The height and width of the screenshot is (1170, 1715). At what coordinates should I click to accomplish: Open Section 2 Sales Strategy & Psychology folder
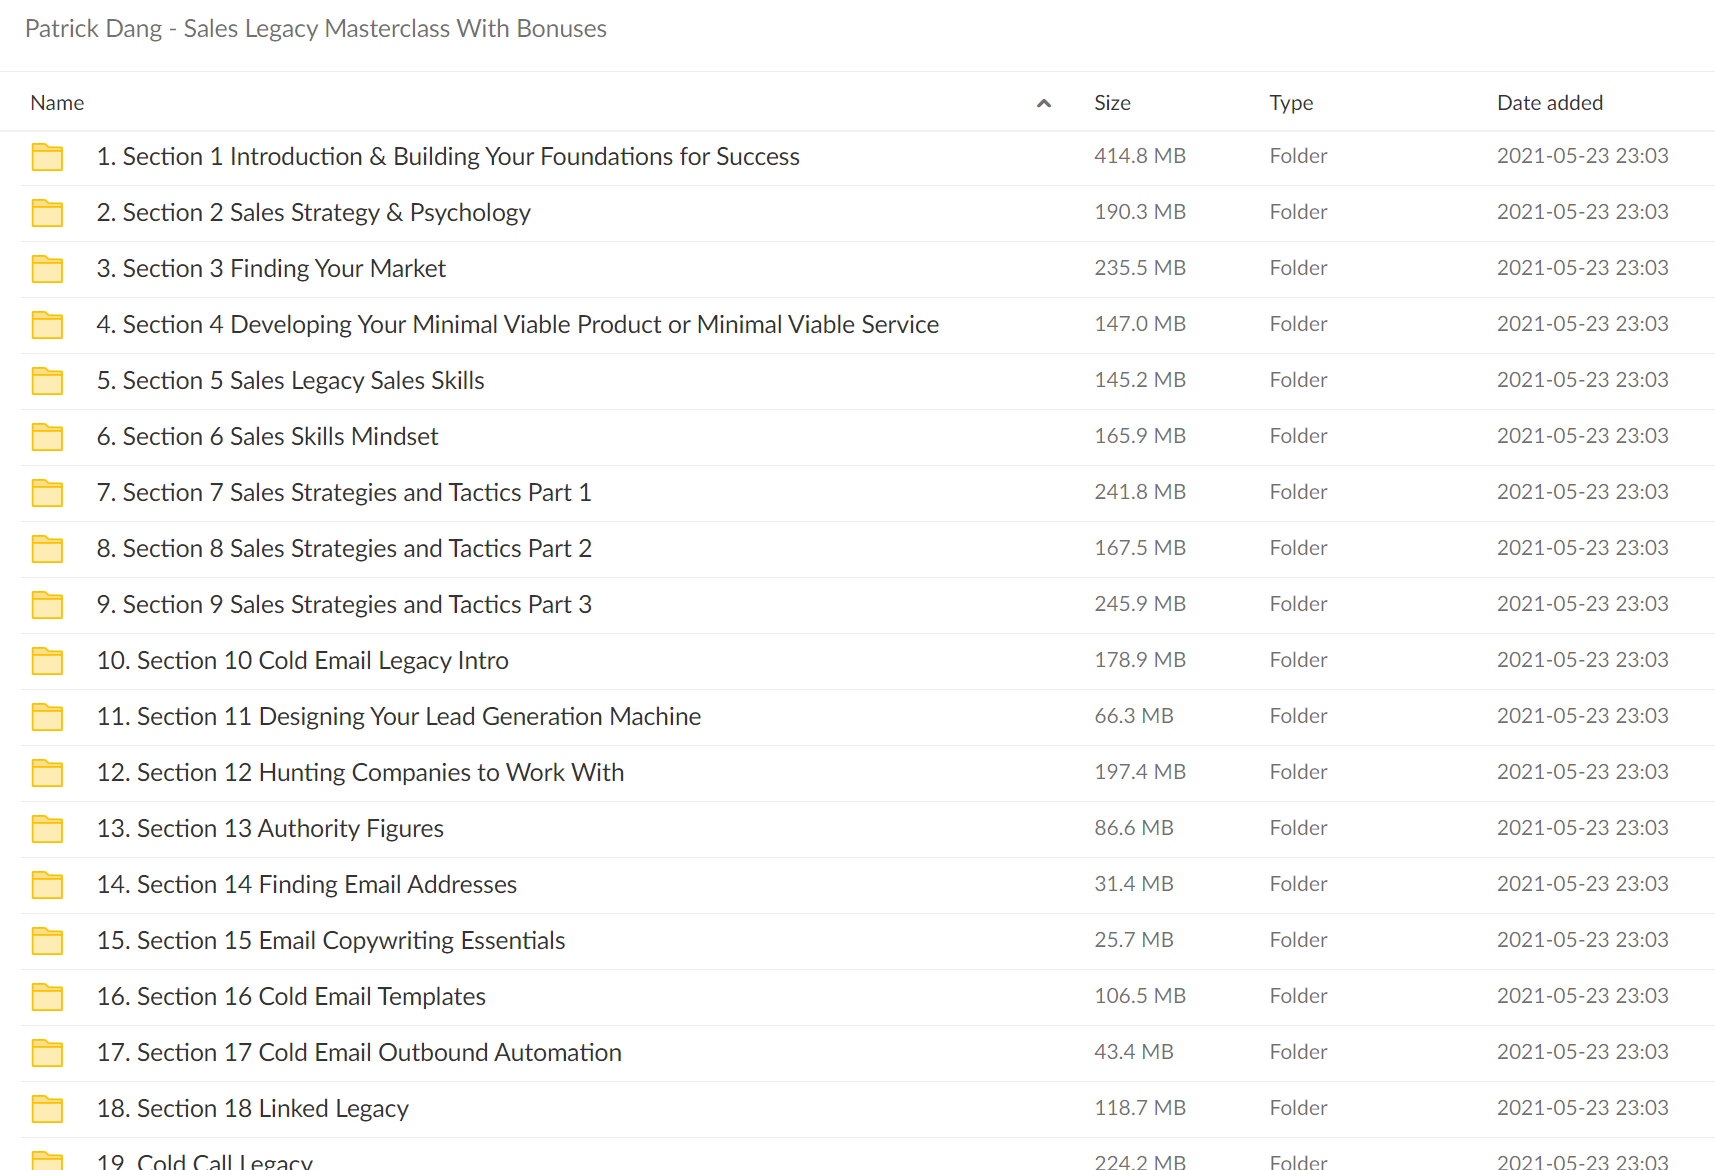click(x=313, y=213)
